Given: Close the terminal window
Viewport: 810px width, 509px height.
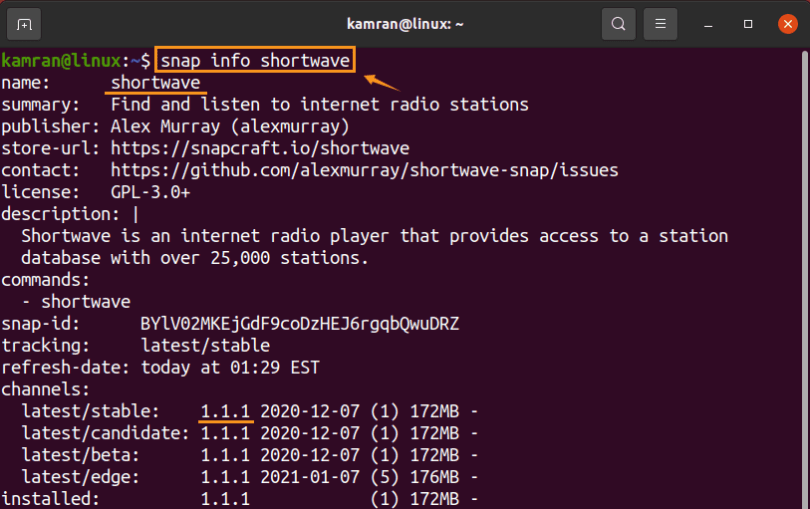Looking at the screenshot, I should click(788, 24).
